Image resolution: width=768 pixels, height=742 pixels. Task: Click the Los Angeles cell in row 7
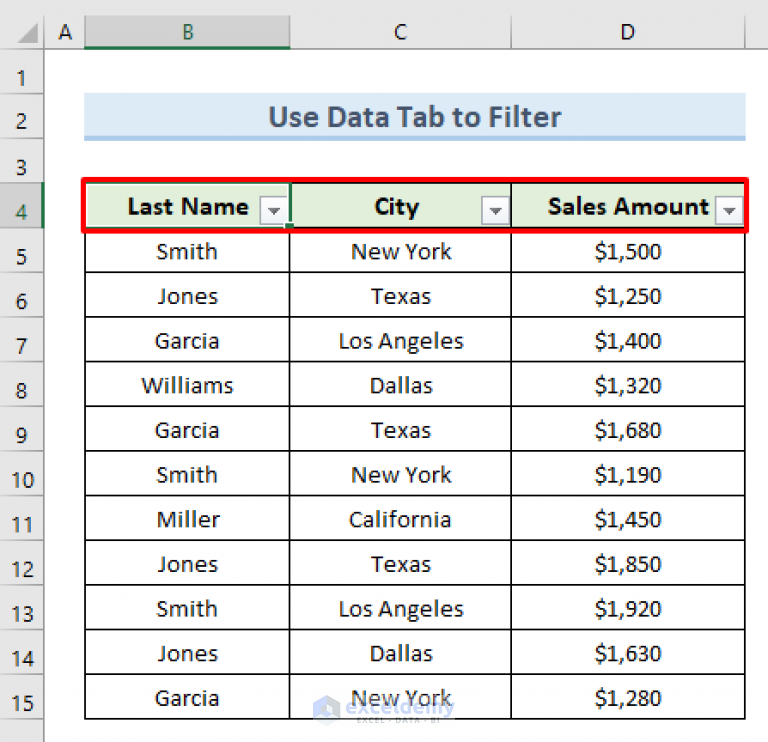[400, 341]
